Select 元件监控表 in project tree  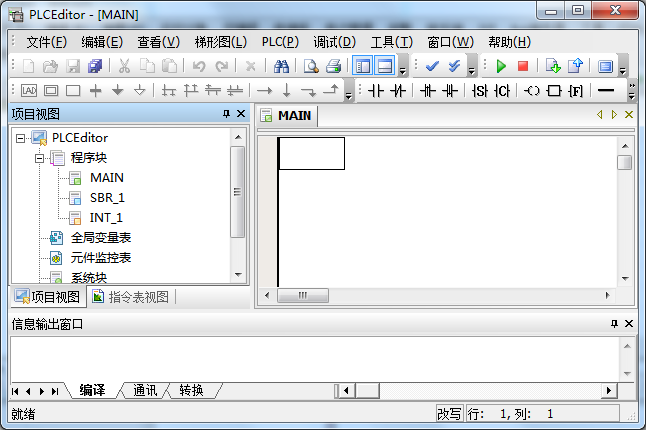101,258
